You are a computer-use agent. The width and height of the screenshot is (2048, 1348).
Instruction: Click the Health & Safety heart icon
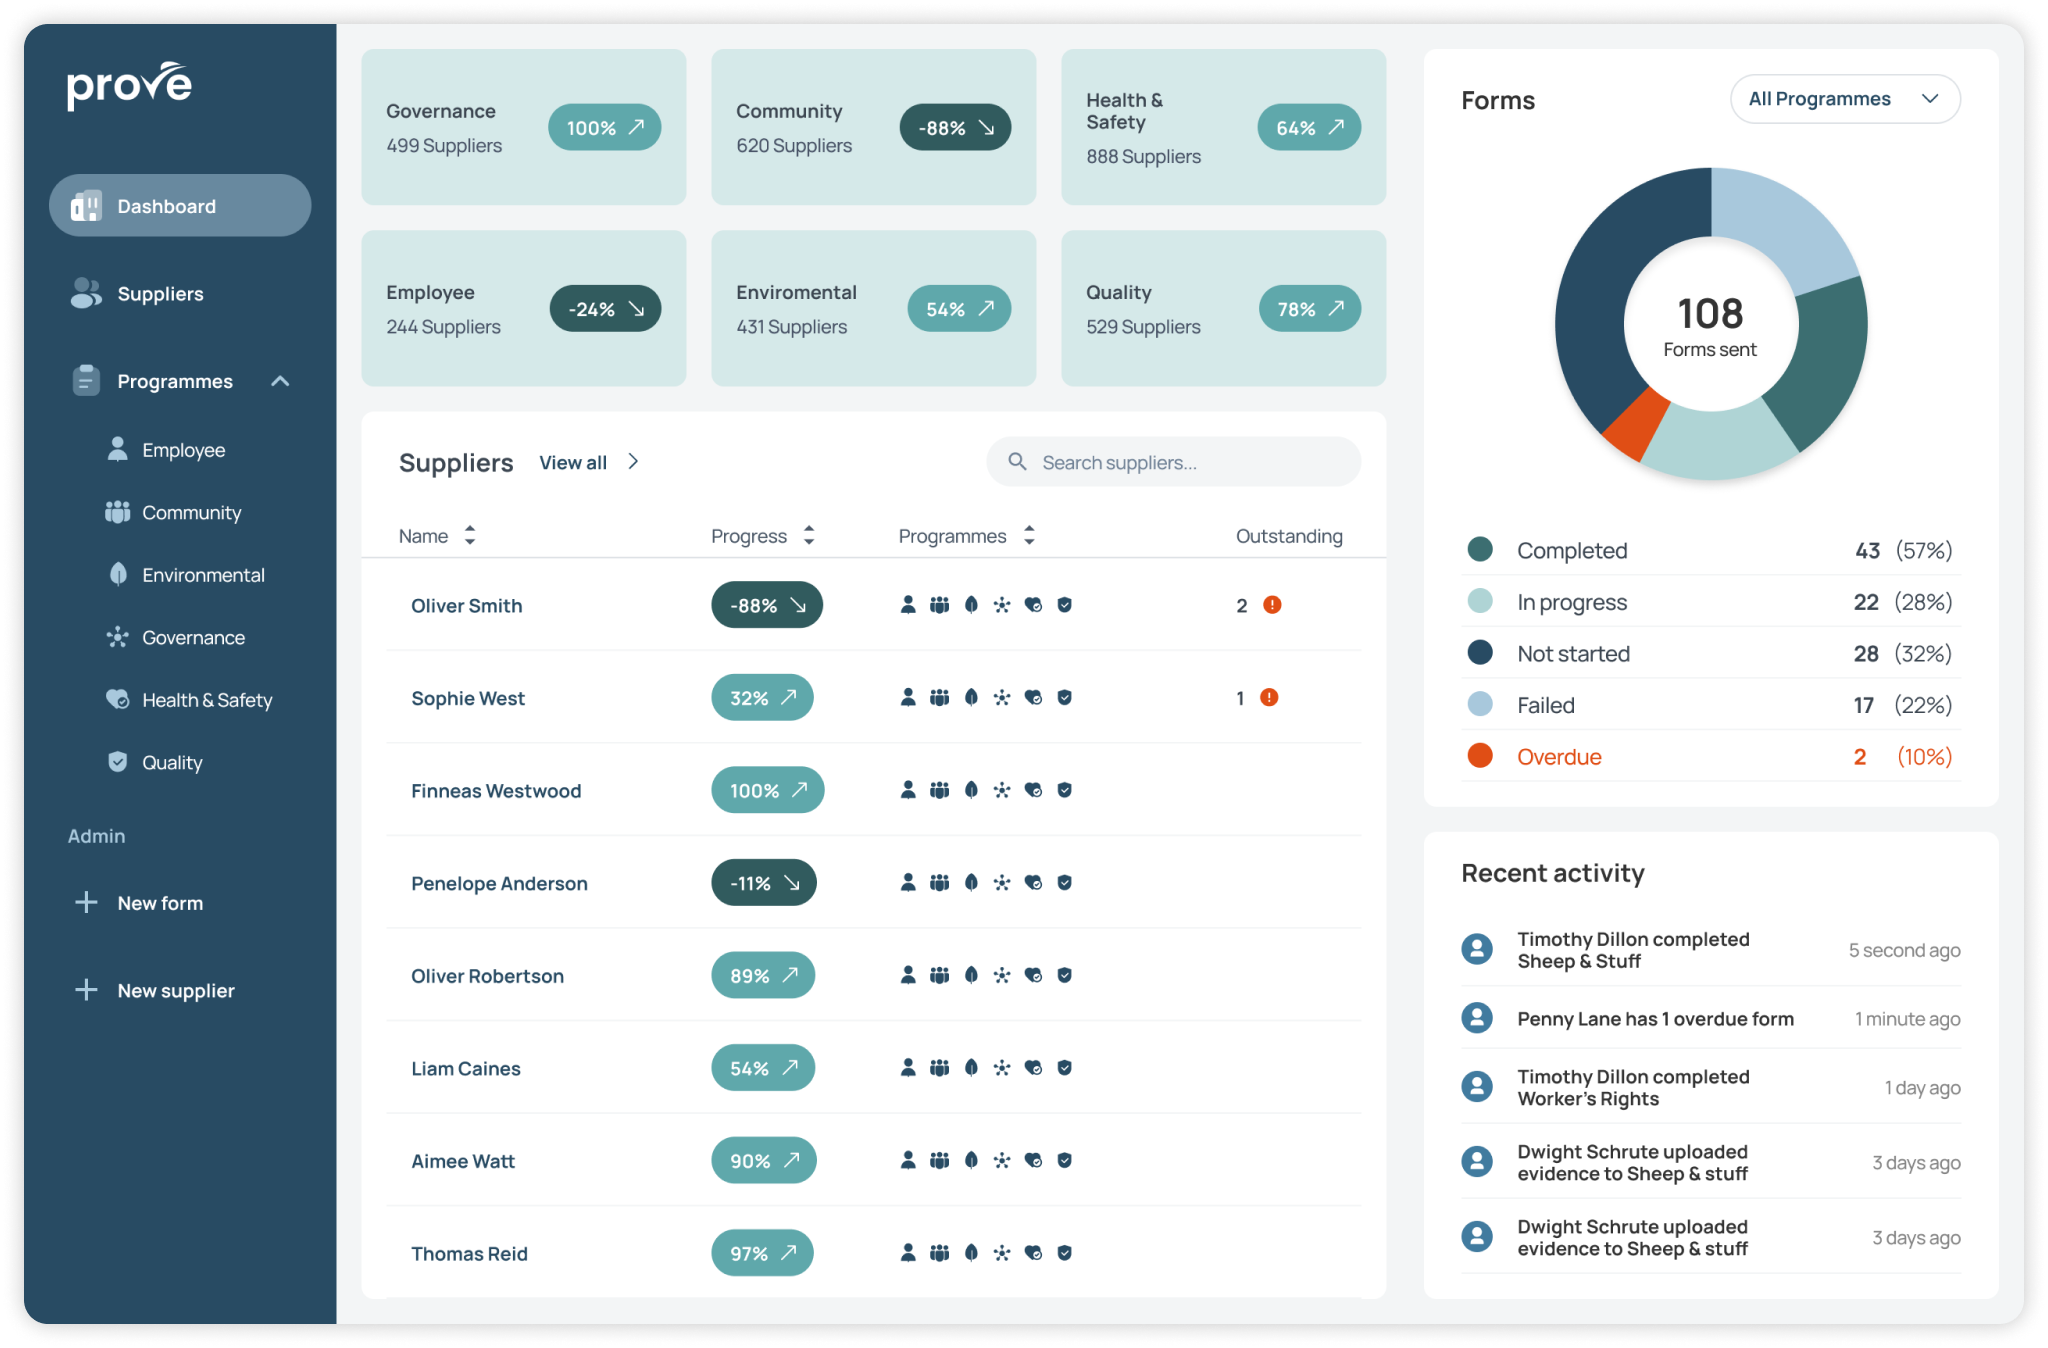click(118, 699)
